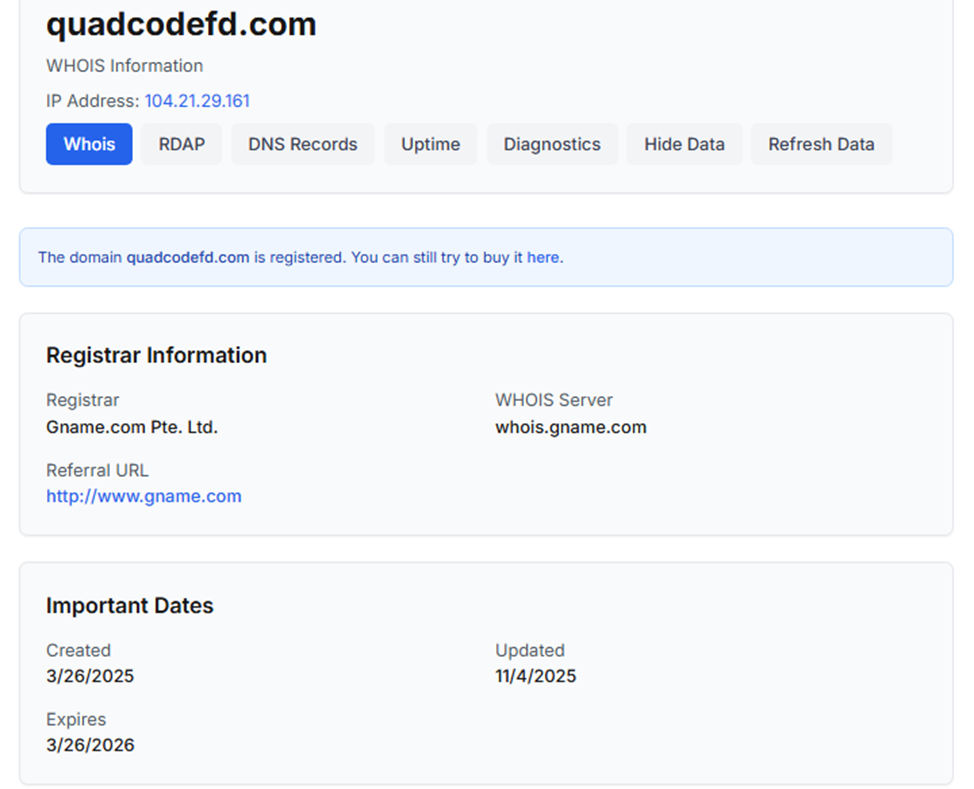Follow the "here" link to buy the domain
This screenshot has height=789, width=974.
[x=543, y=257]
